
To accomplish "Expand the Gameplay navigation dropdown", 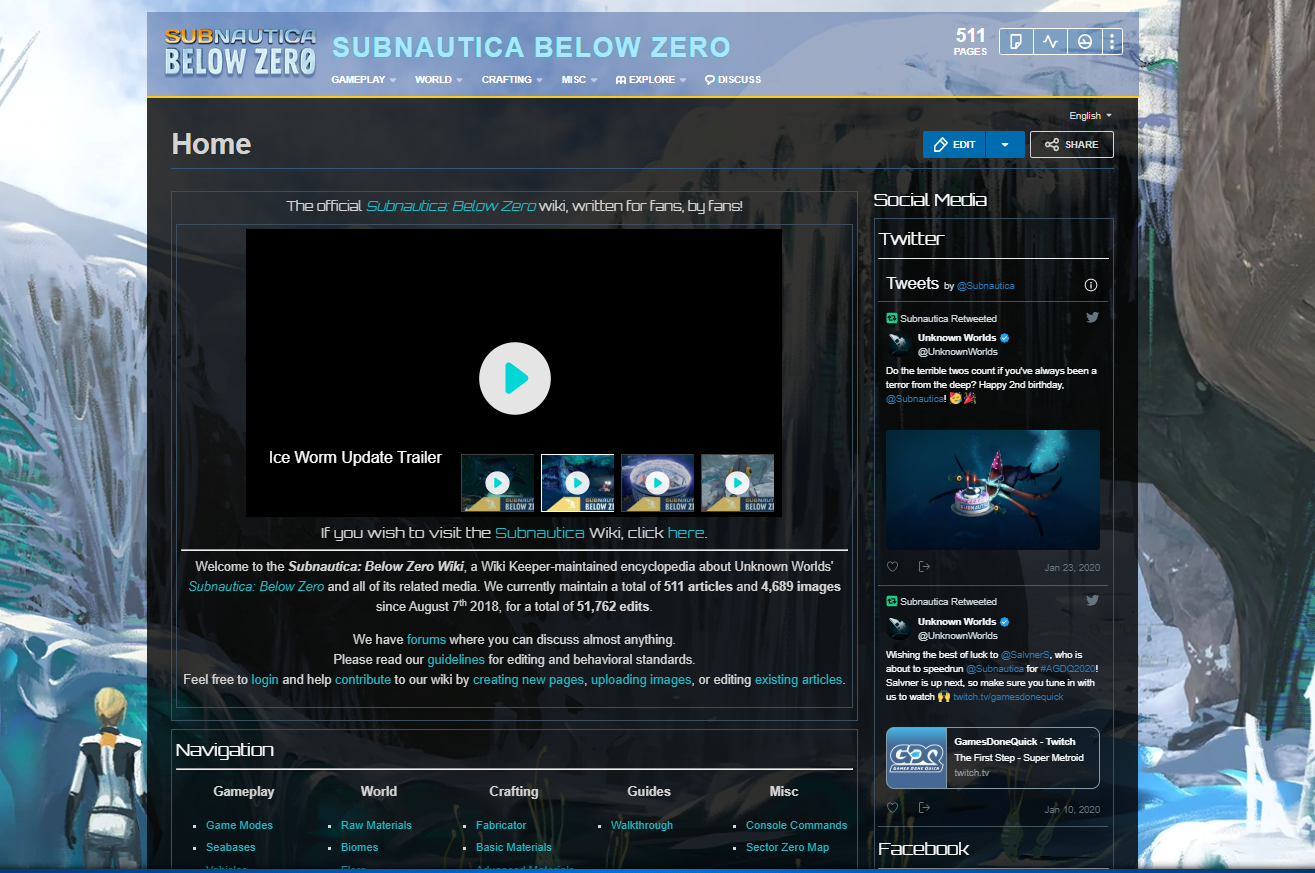I will tap(364, 79).
